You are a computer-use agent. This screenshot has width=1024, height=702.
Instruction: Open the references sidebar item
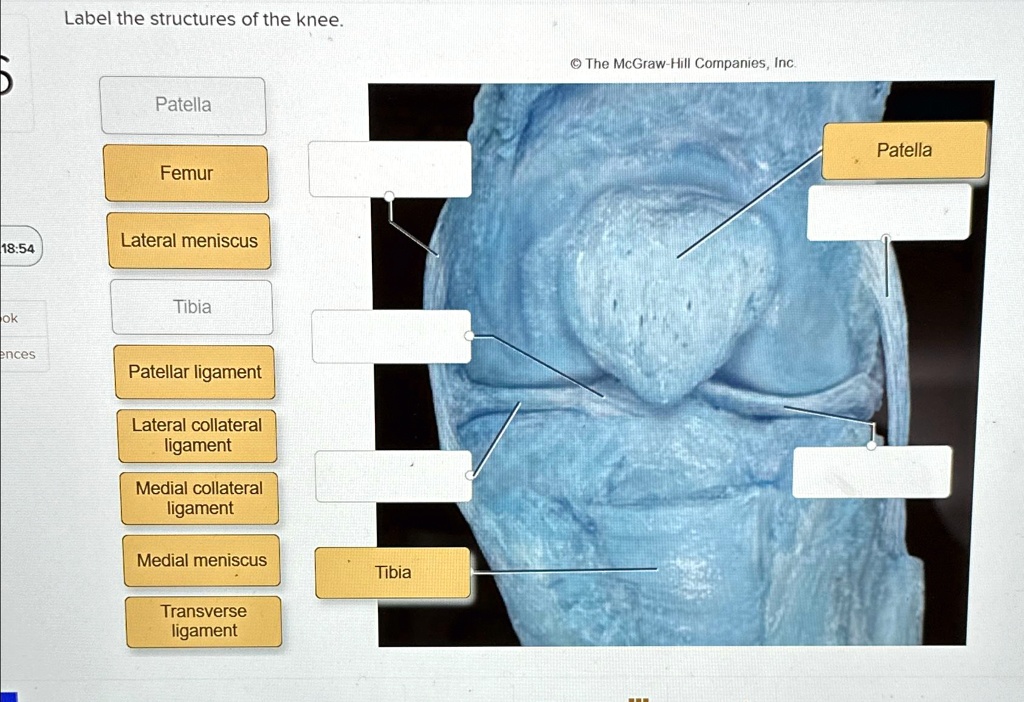pyautogui.click(x=16, y=354)
